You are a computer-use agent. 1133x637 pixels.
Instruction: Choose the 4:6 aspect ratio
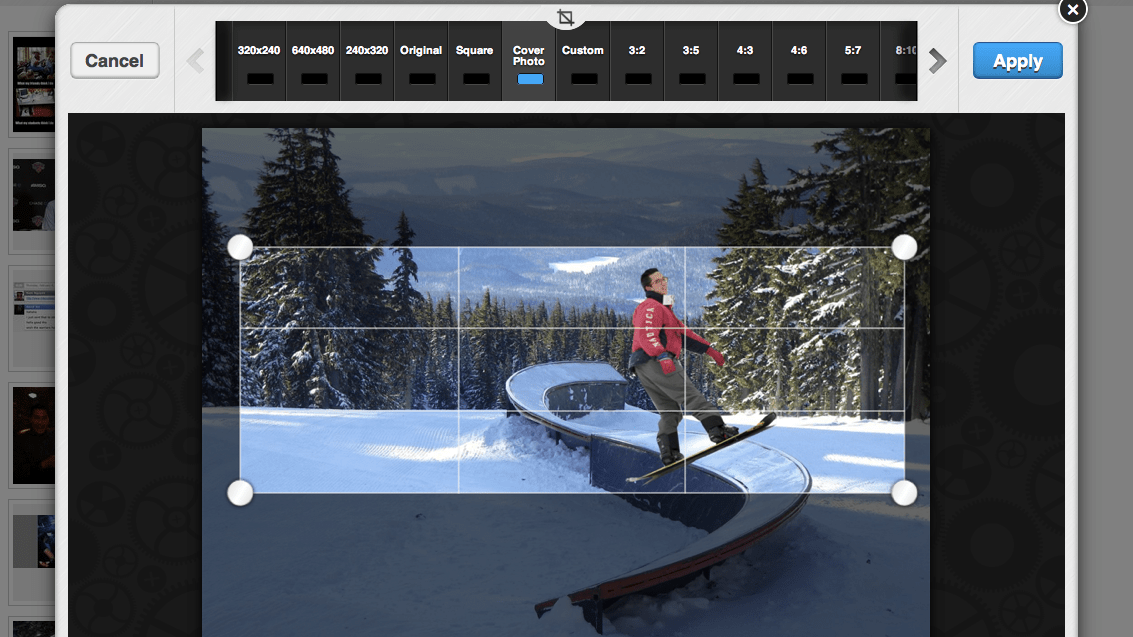(x=799, y=62)
